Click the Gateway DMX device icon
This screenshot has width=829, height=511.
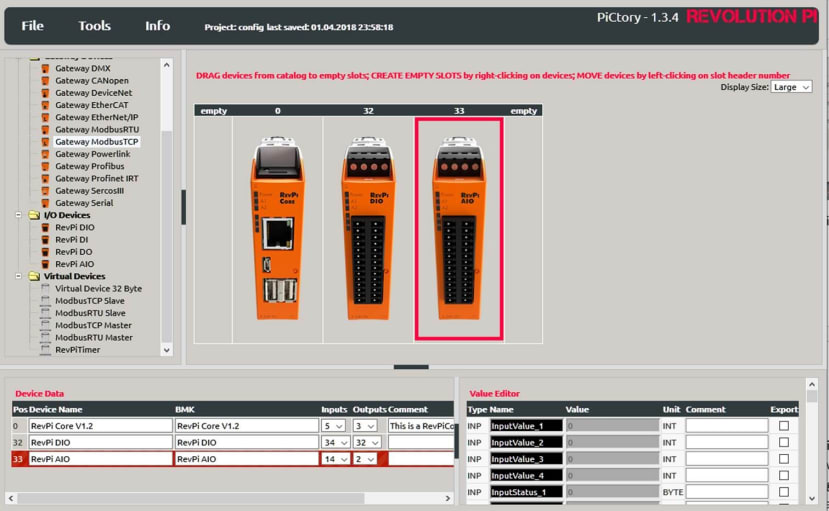click(x=45, y=68)
